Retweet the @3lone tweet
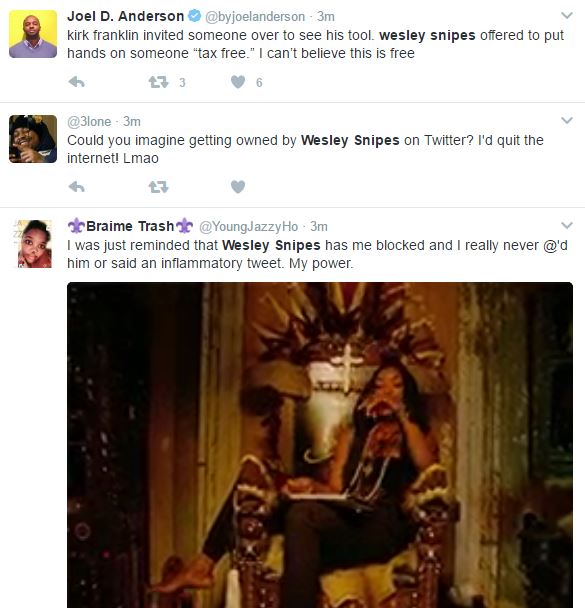The width and height of the screenshot is (585, 608). pos(159,187)
